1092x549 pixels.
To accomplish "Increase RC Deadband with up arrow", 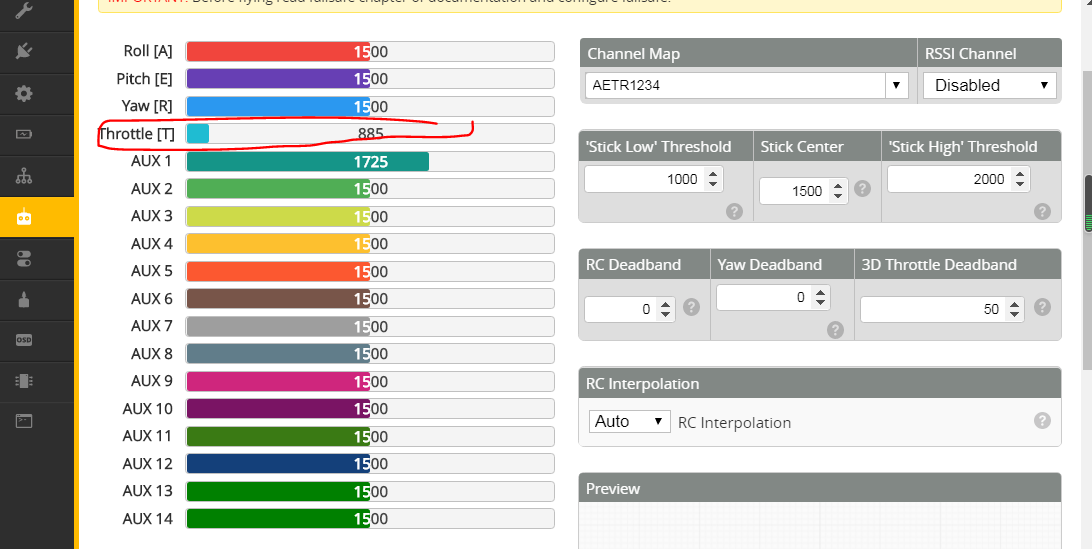I will coord(666,304).
